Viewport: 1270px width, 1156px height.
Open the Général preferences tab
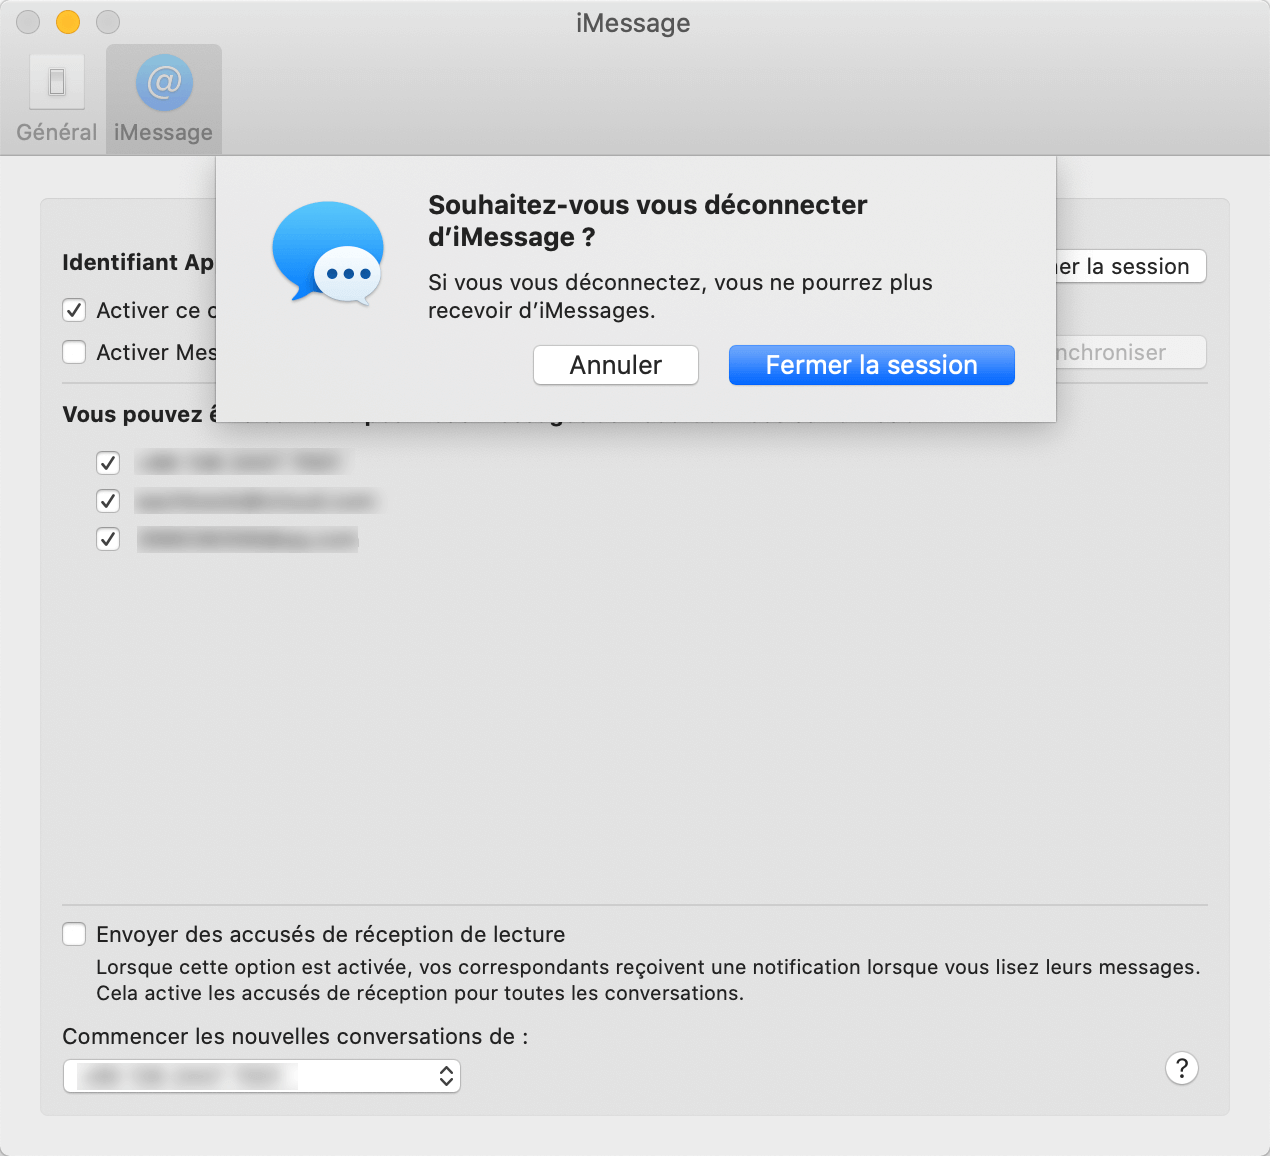point(56,99)
